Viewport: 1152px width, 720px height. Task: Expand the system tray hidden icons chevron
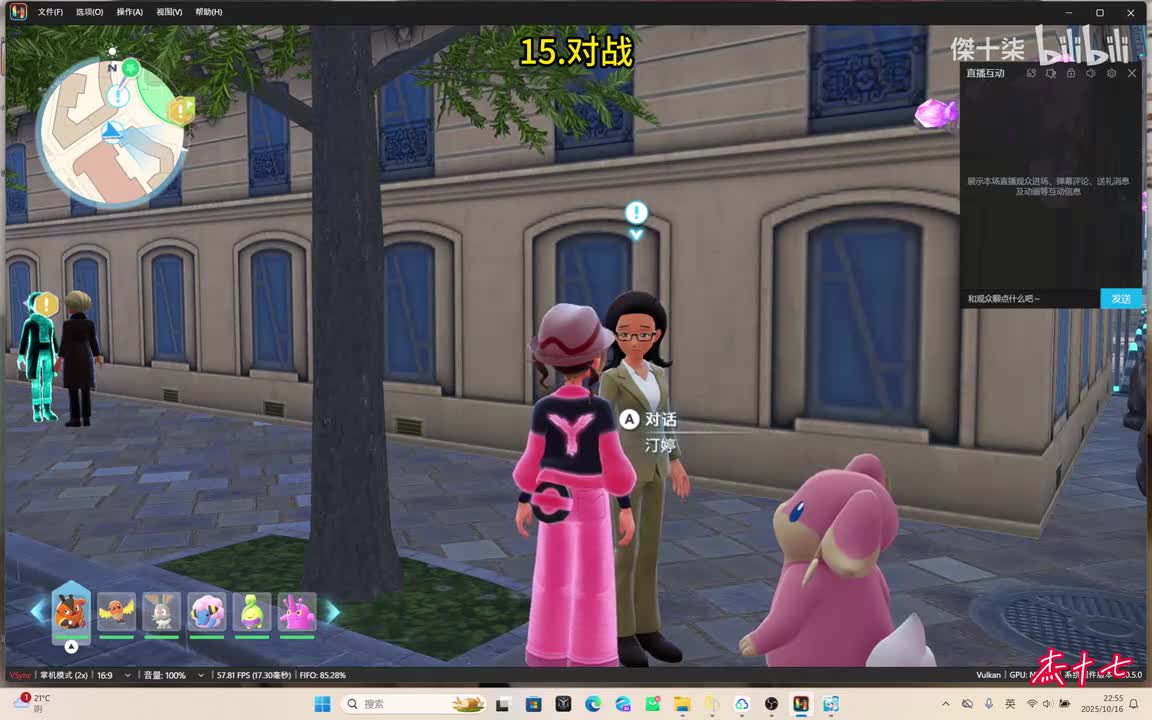tap(946, 704)
